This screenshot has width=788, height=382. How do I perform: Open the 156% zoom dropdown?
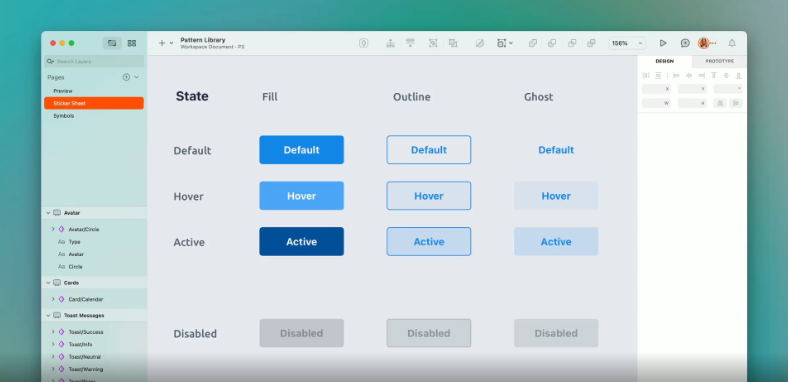[627, 43]
